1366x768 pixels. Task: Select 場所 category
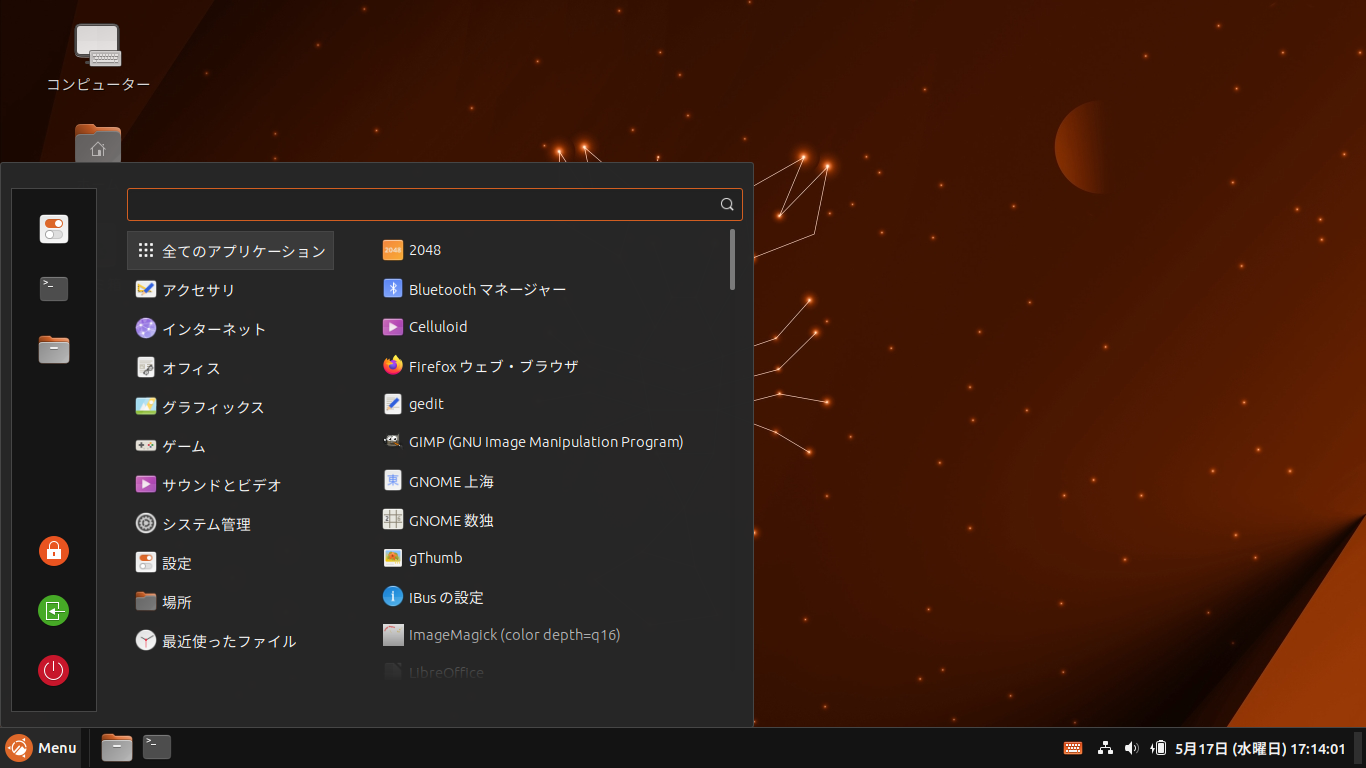pos(230,602)
